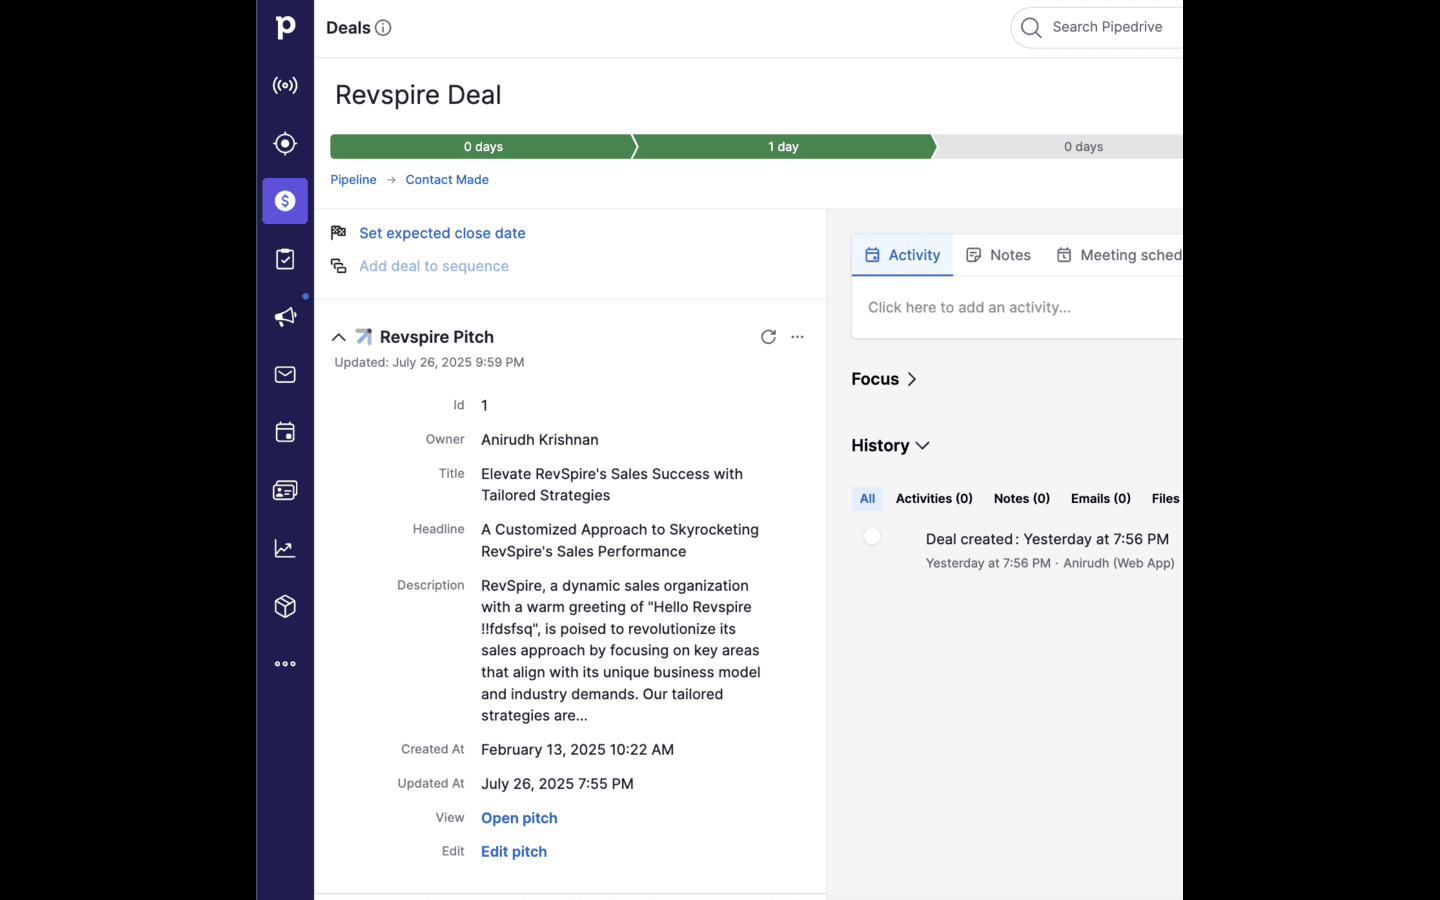Click the pitch Title value text
This screenshot has width=1440, height=900.
click(x=612, y=485)
